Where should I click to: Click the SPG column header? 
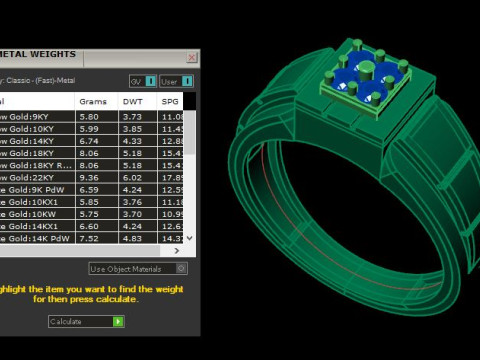170,101
